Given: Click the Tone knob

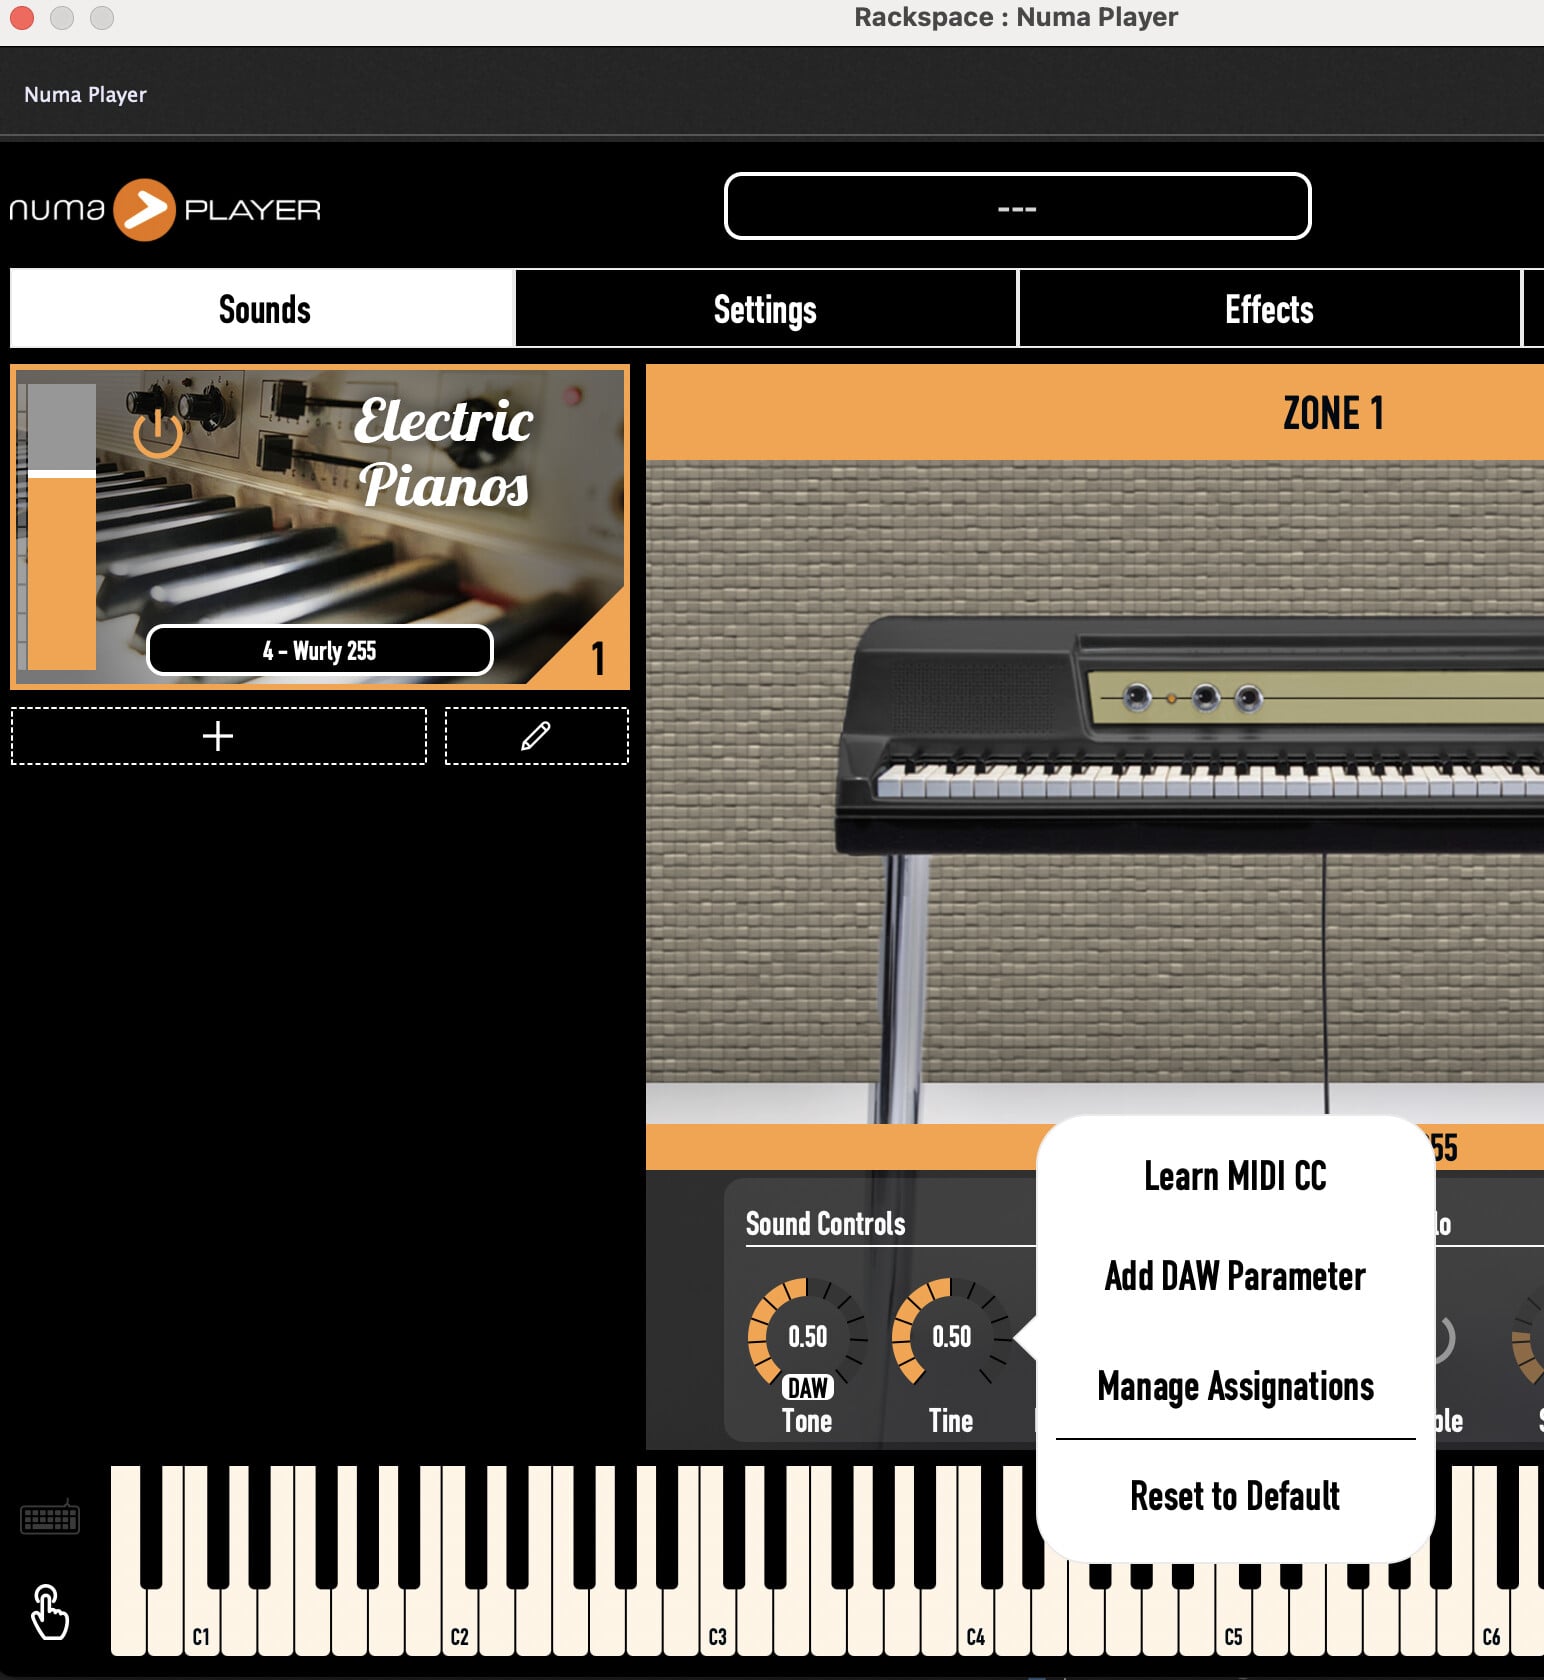Looking at the screenshot, I should [806, 1333].
